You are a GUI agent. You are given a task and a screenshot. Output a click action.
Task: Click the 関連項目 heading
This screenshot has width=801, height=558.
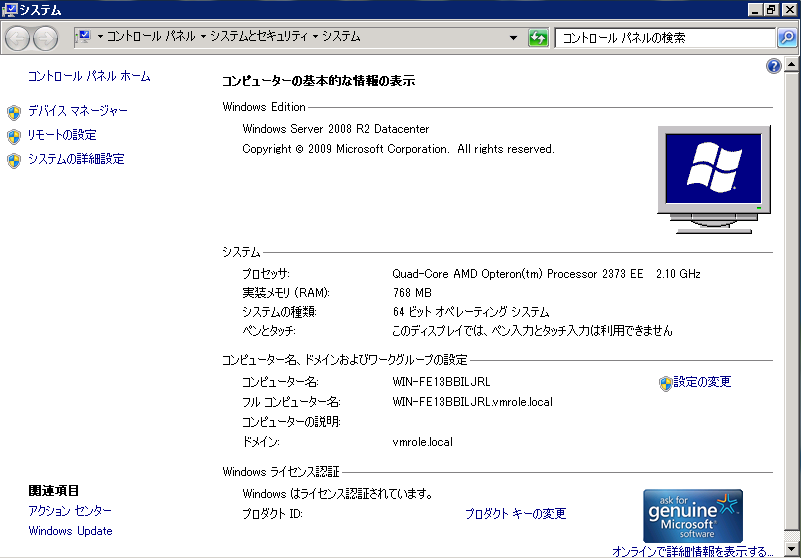(x=54, y=491)
